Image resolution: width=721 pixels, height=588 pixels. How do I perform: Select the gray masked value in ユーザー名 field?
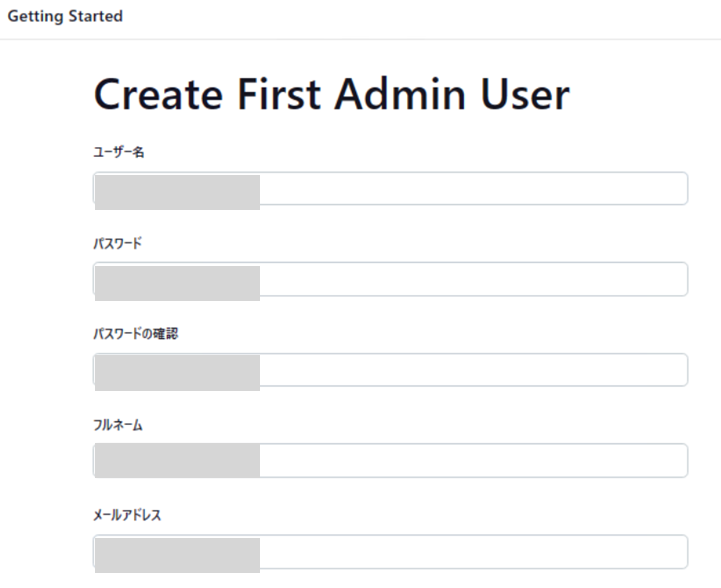point(177,192)
